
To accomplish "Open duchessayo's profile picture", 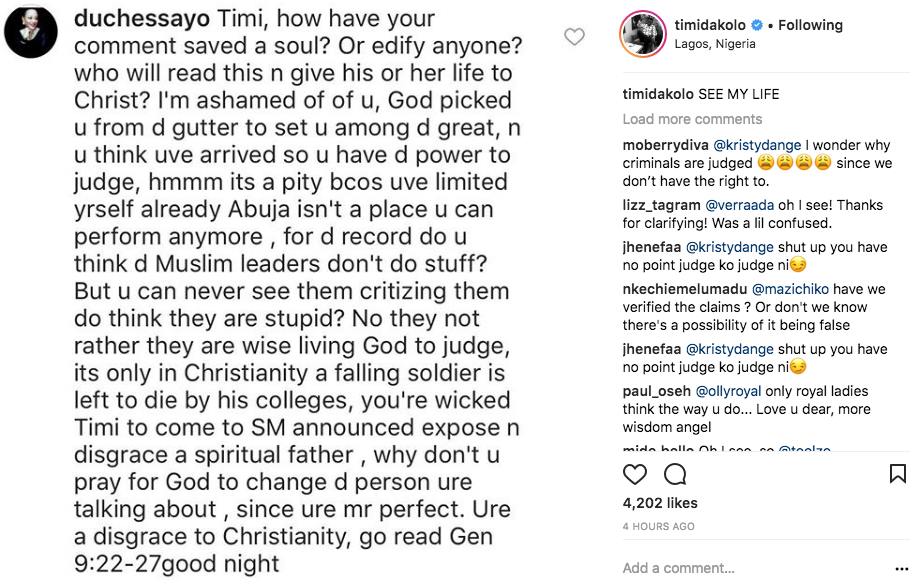I will 32,33.
